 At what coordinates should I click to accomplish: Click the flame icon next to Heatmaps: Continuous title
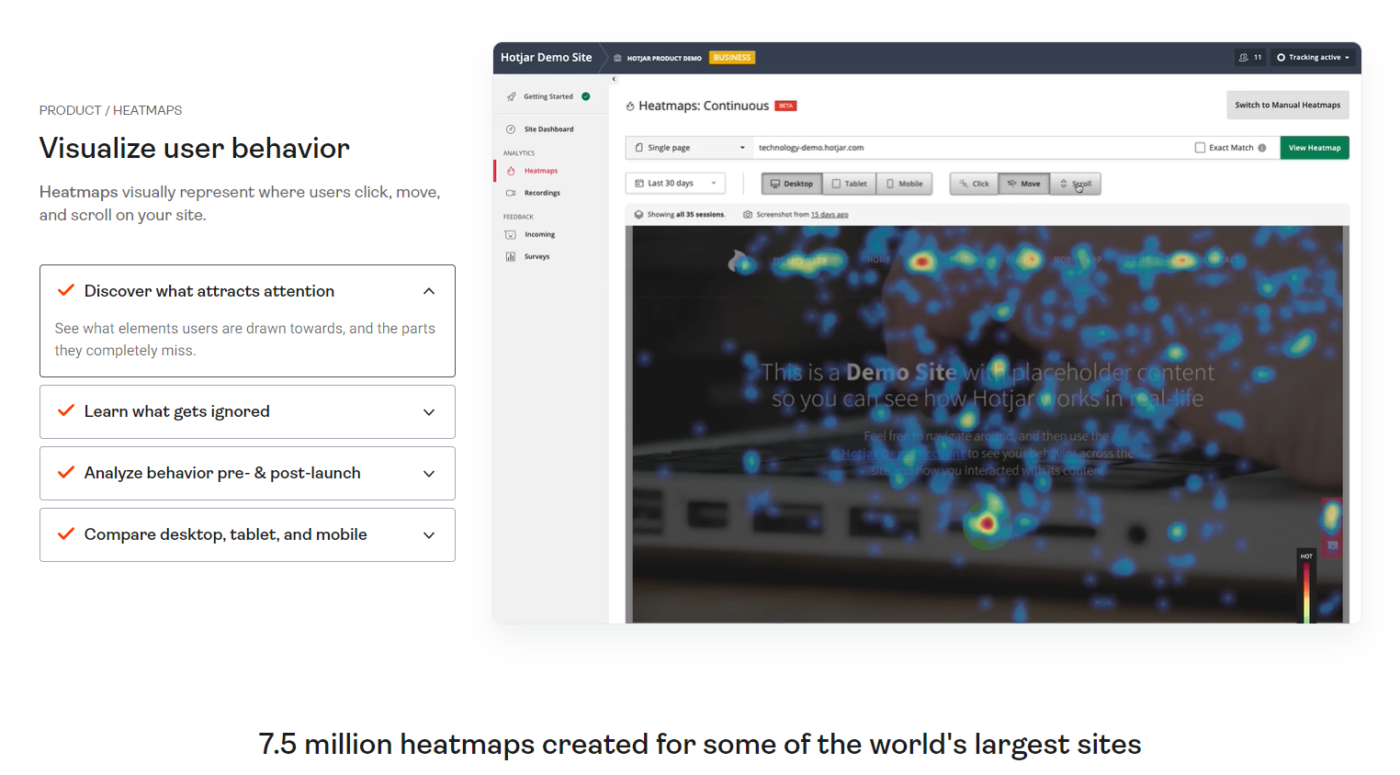(630, 106)
